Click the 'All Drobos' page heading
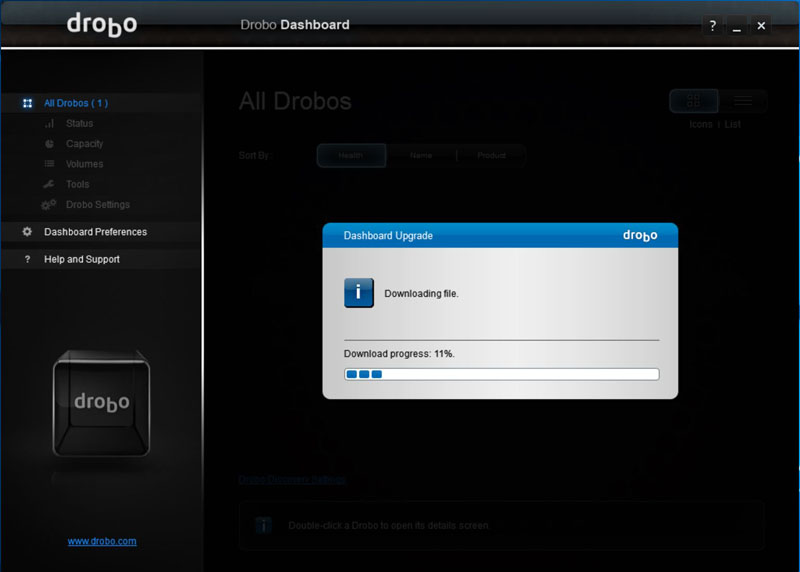800x572 pixels. click(x=295, y=101)
